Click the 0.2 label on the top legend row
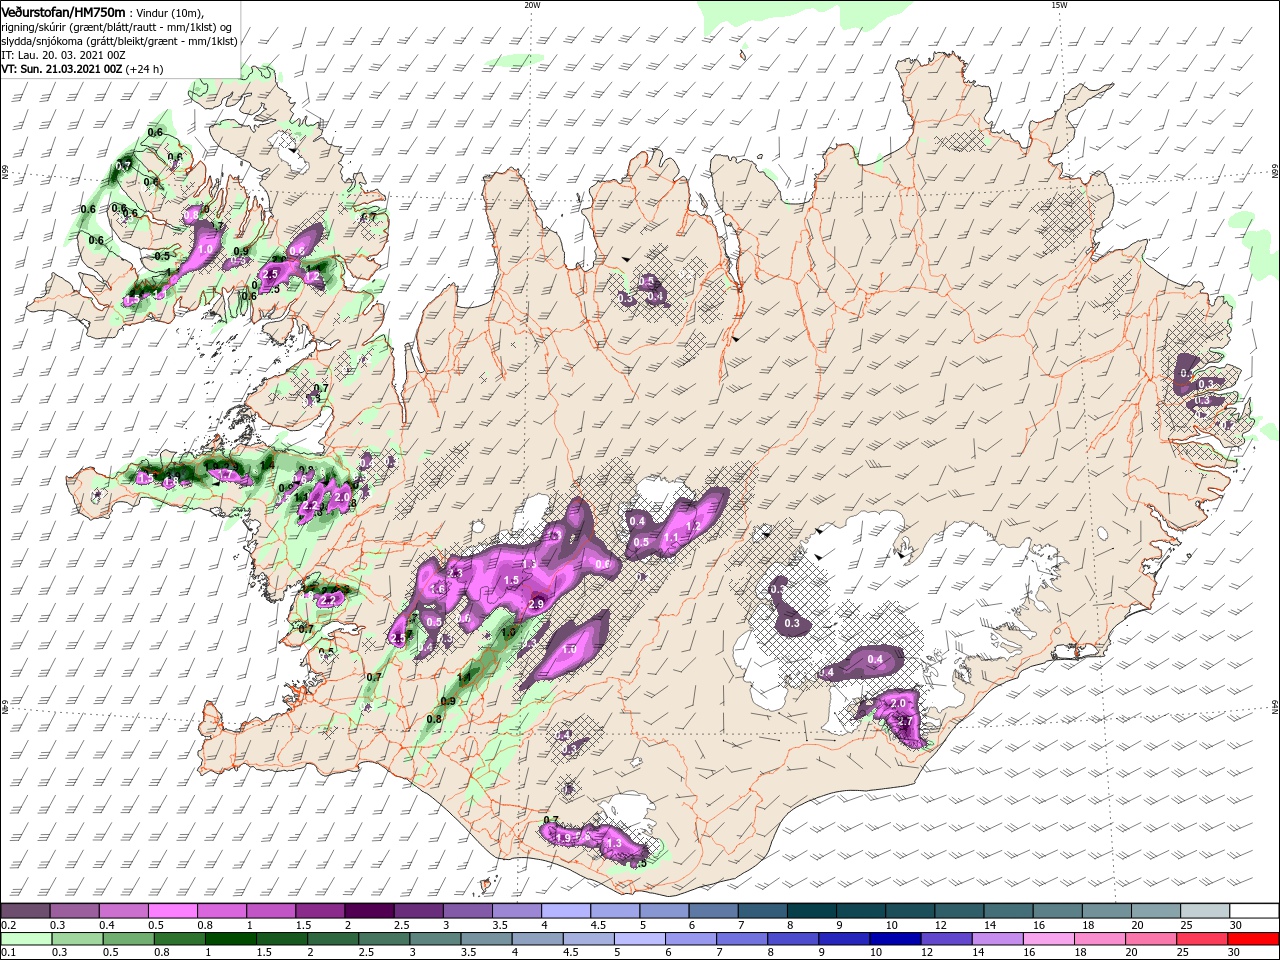 (7, 925)
